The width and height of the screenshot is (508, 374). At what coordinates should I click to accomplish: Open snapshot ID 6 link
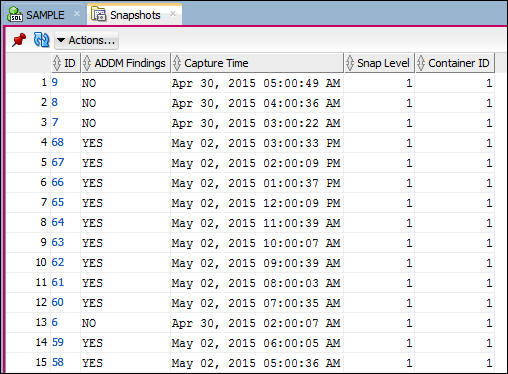55,322
